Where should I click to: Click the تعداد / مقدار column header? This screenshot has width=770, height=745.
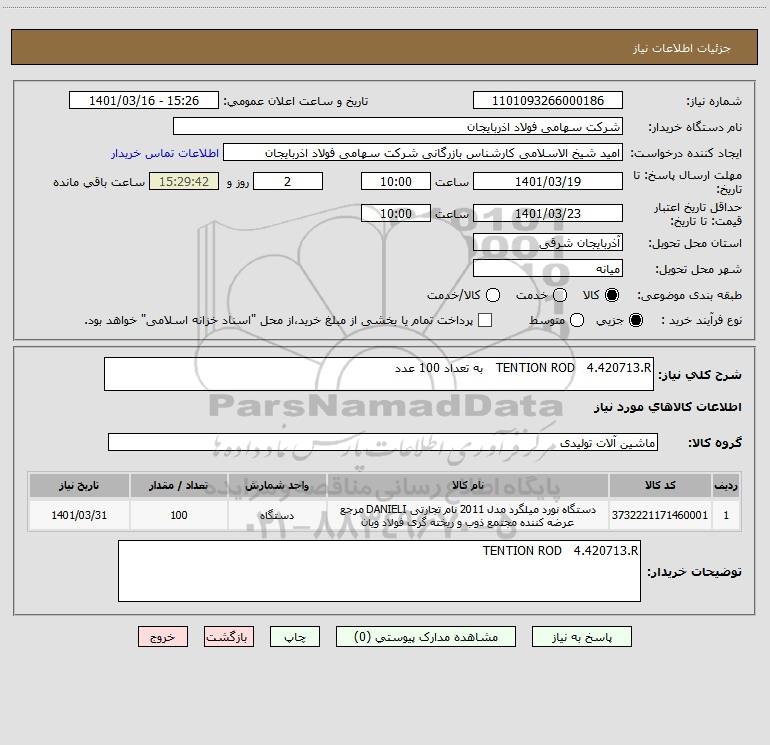(x=179, y=486)
